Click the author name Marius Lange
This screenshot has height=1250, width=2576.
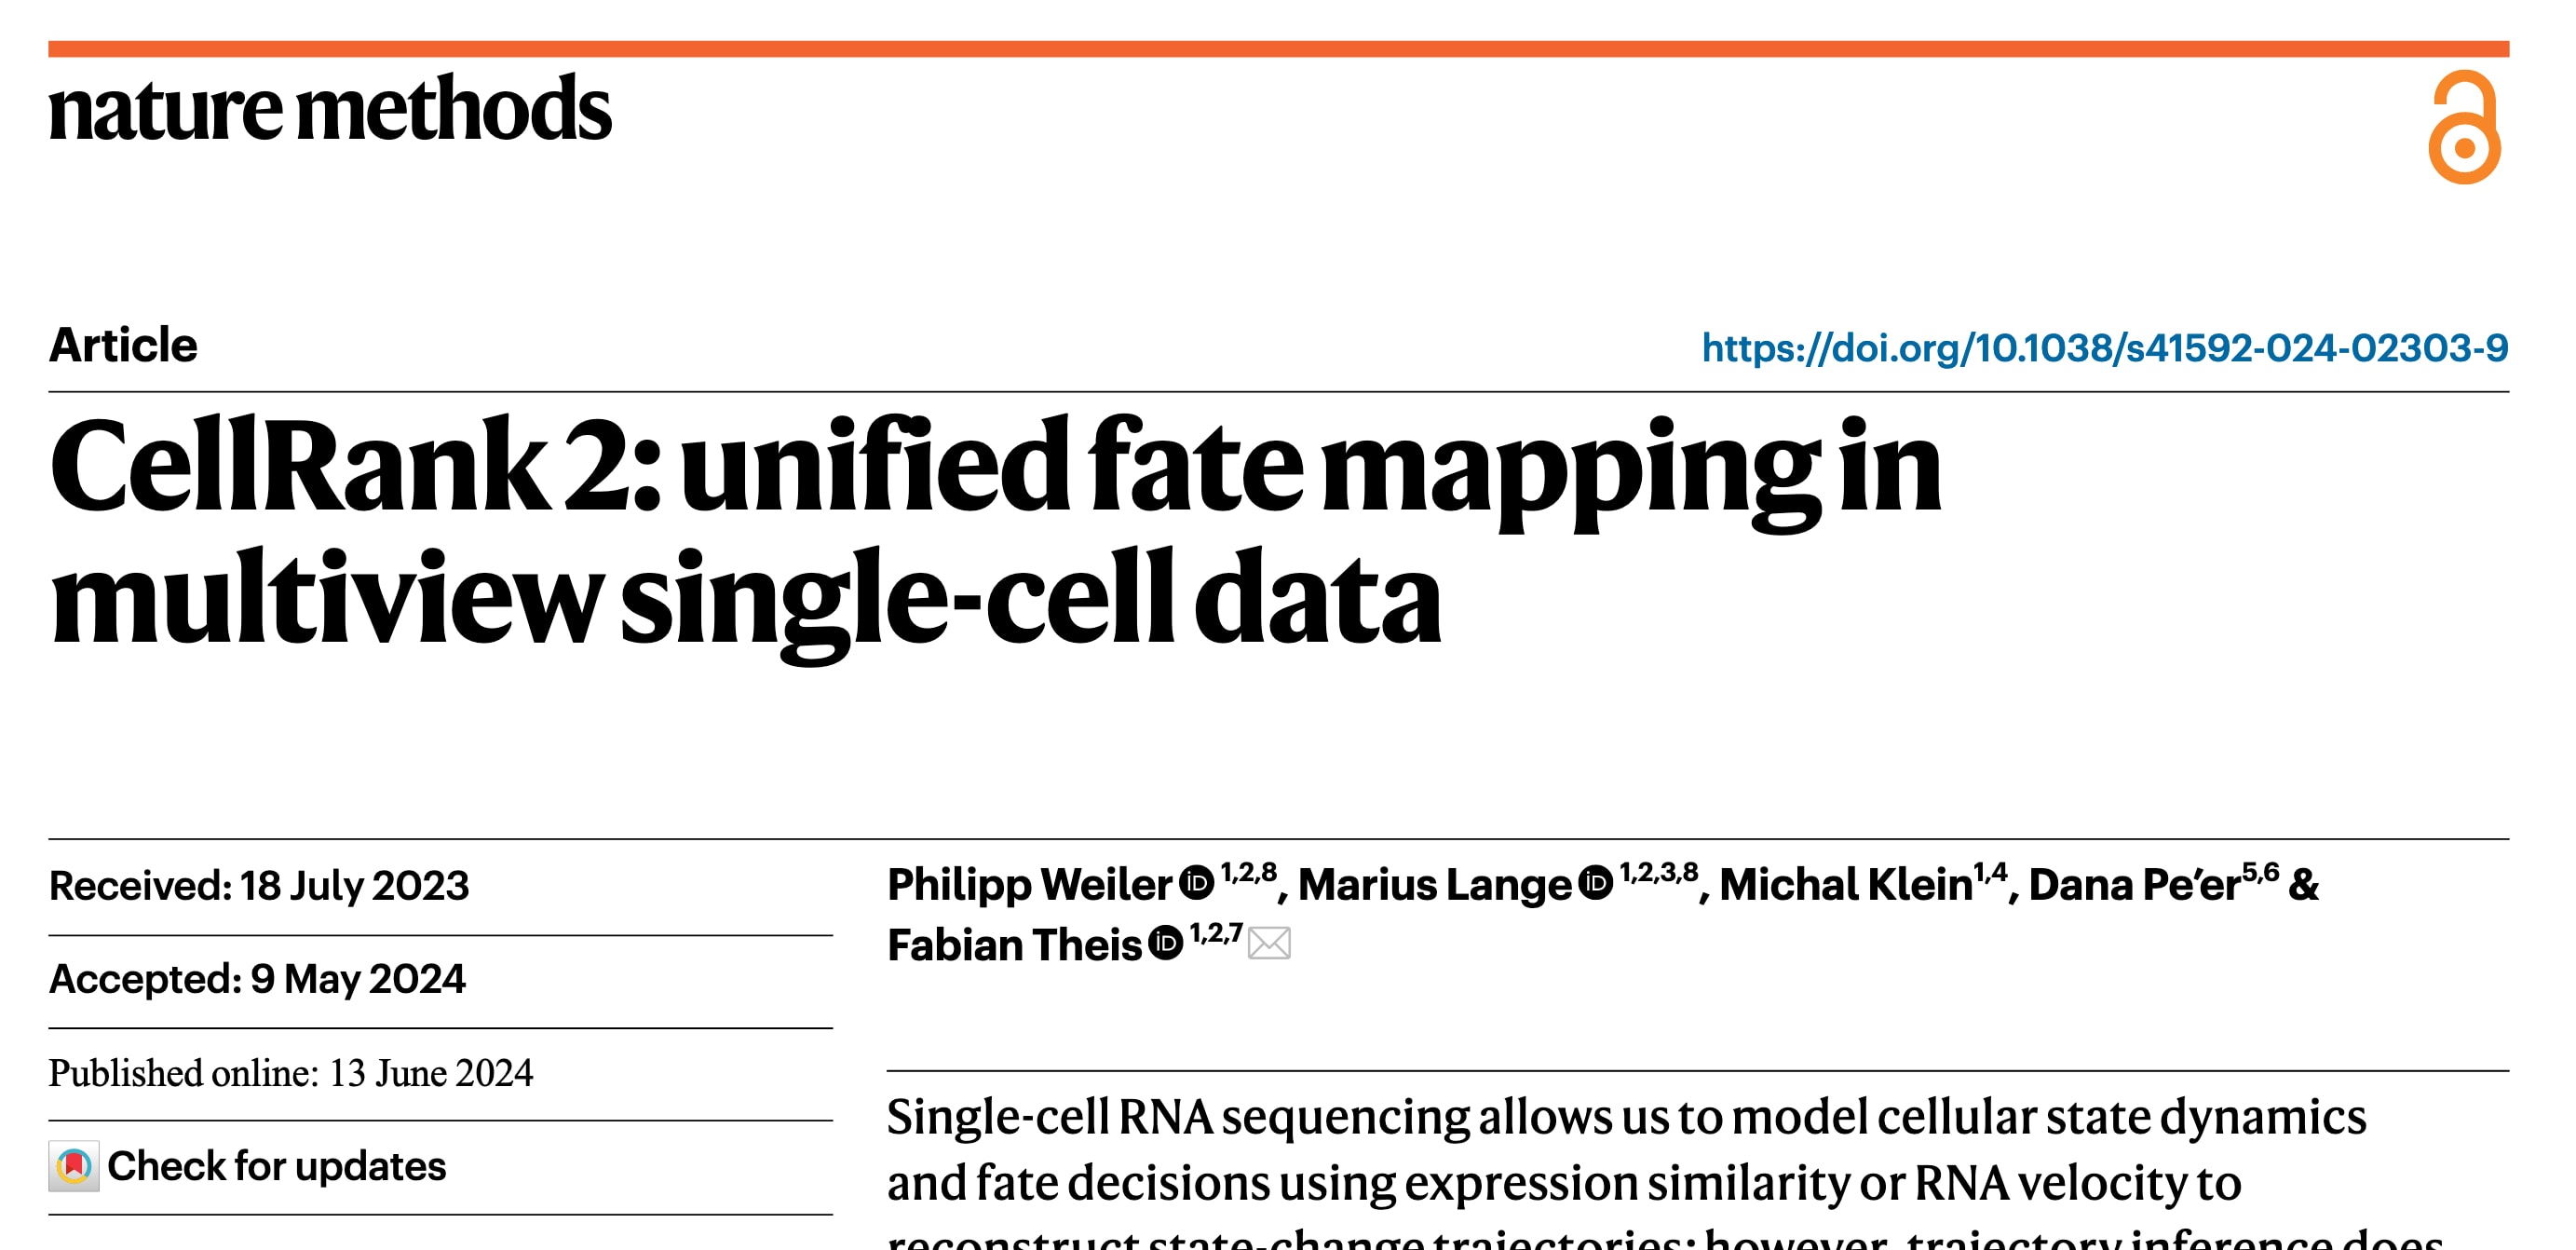[1435, 885]
